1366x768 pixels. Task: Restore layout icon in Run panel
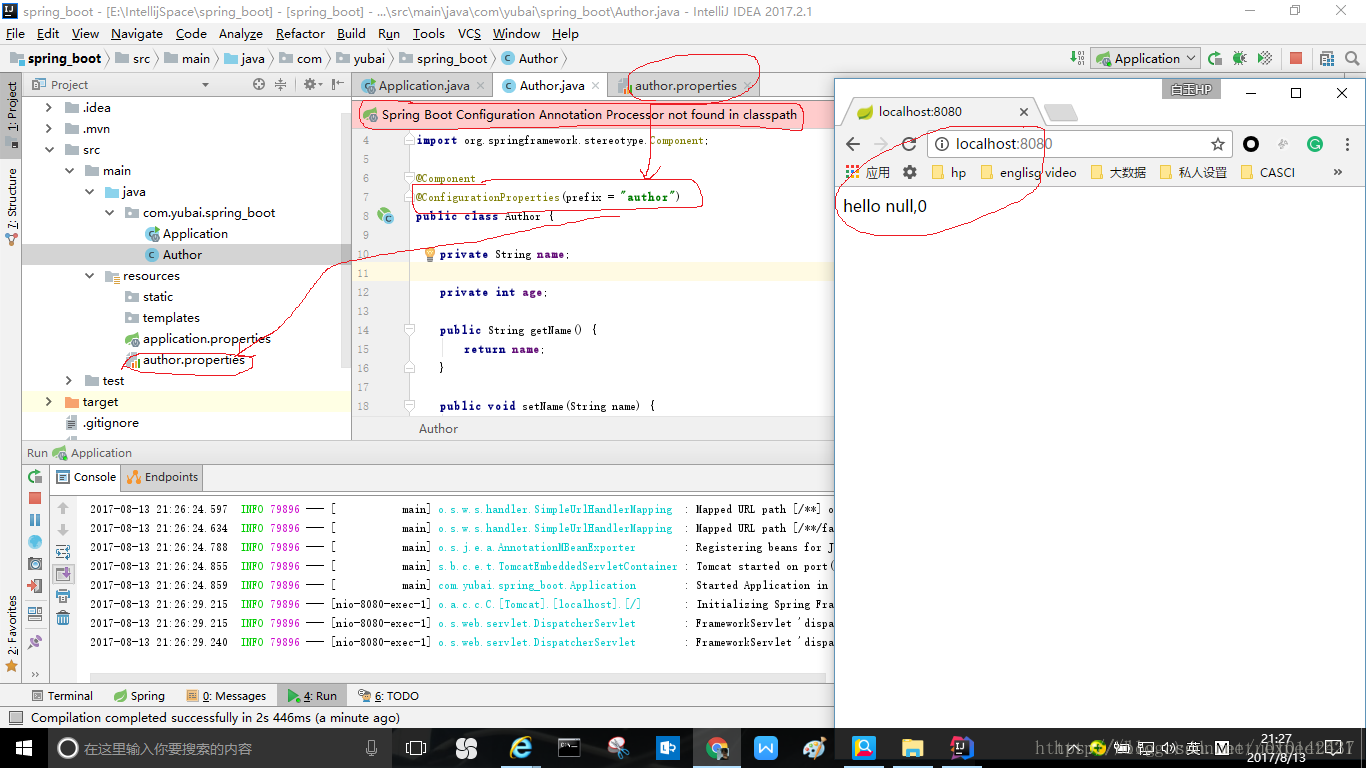35,613
